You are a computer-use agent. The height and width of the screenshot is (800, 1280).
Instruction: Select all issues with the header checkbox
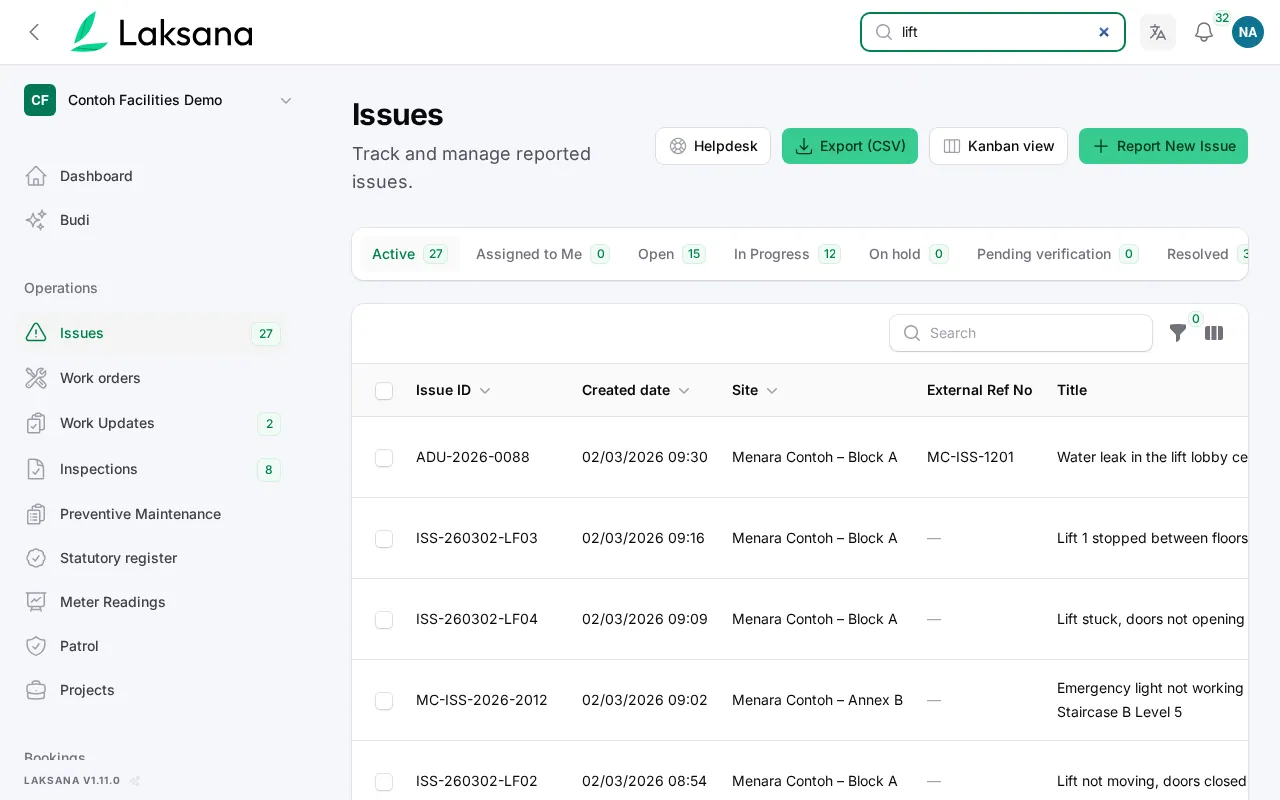[384, 391]
